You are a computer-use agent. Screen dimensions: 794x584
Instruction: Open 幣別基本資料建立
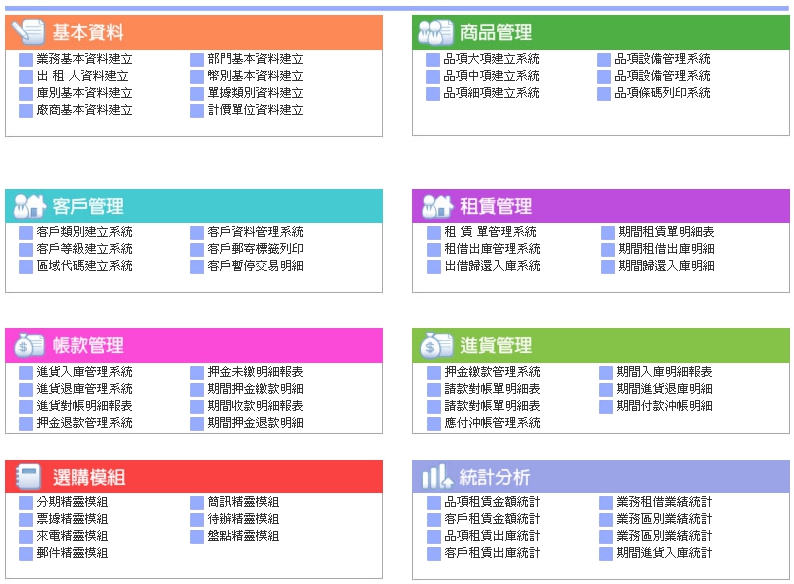[255, 76]
